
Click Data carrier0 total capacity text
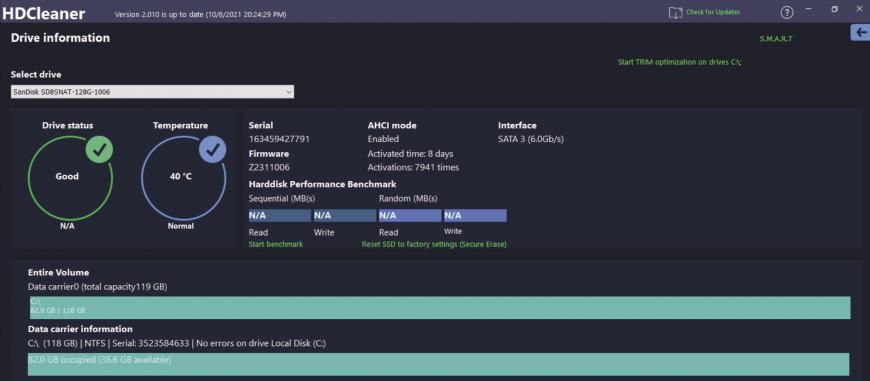(98, 287)
